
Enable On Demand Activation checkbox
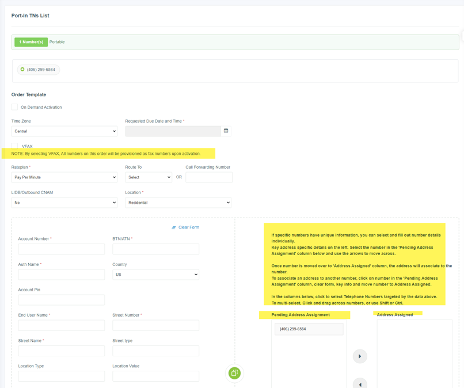click(x=14, y=107)
